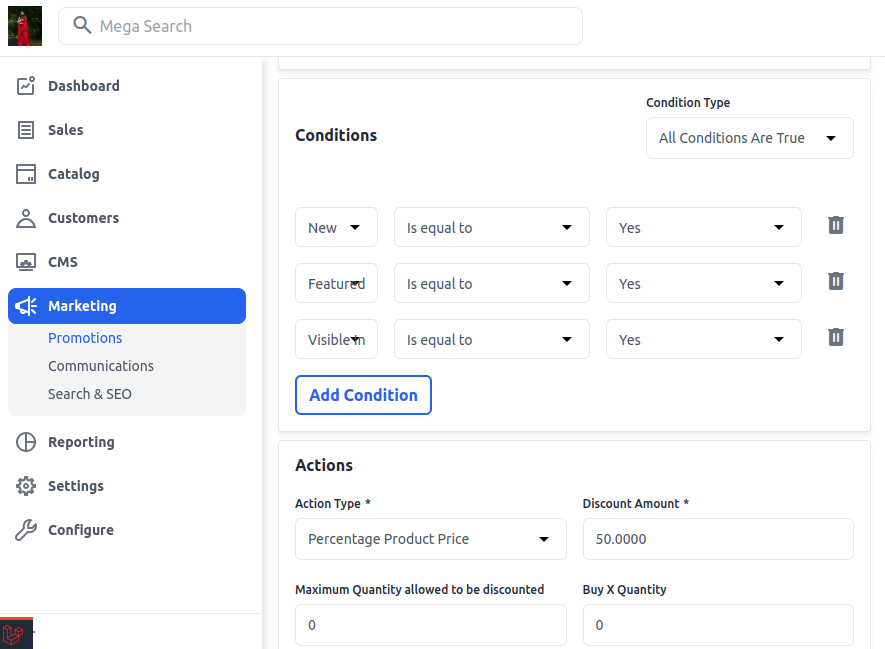The width and height of the screenshot is (885, 649).
Task: Open the Action Type dropdown
Action: tap(431, 539)
